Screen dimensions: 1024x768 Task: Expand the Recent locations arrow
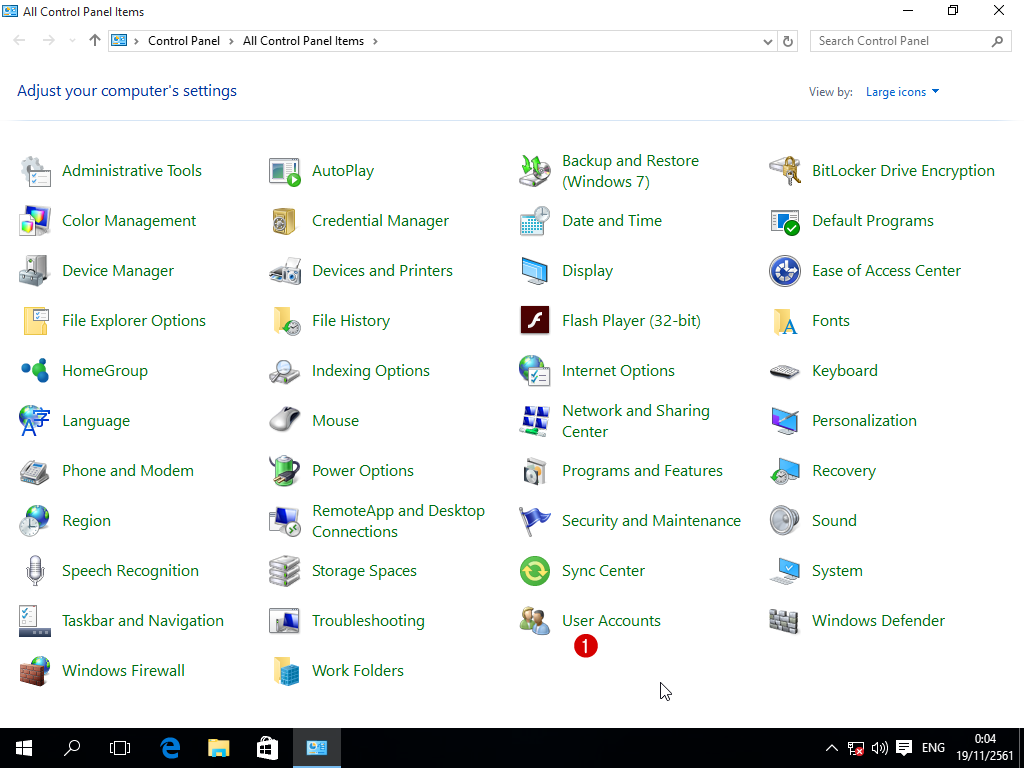click(x=72, y=41)
